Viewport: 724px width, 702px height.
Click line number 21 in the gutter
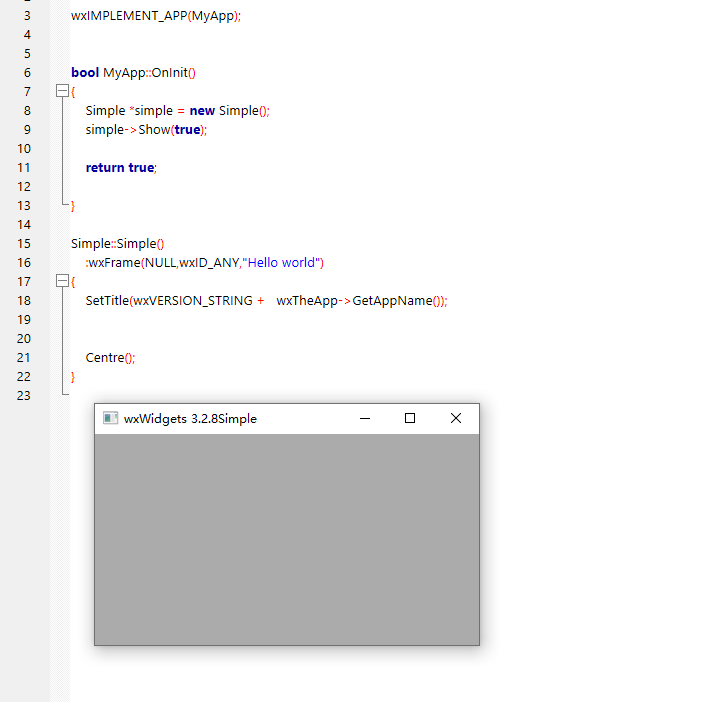point(24,357)
